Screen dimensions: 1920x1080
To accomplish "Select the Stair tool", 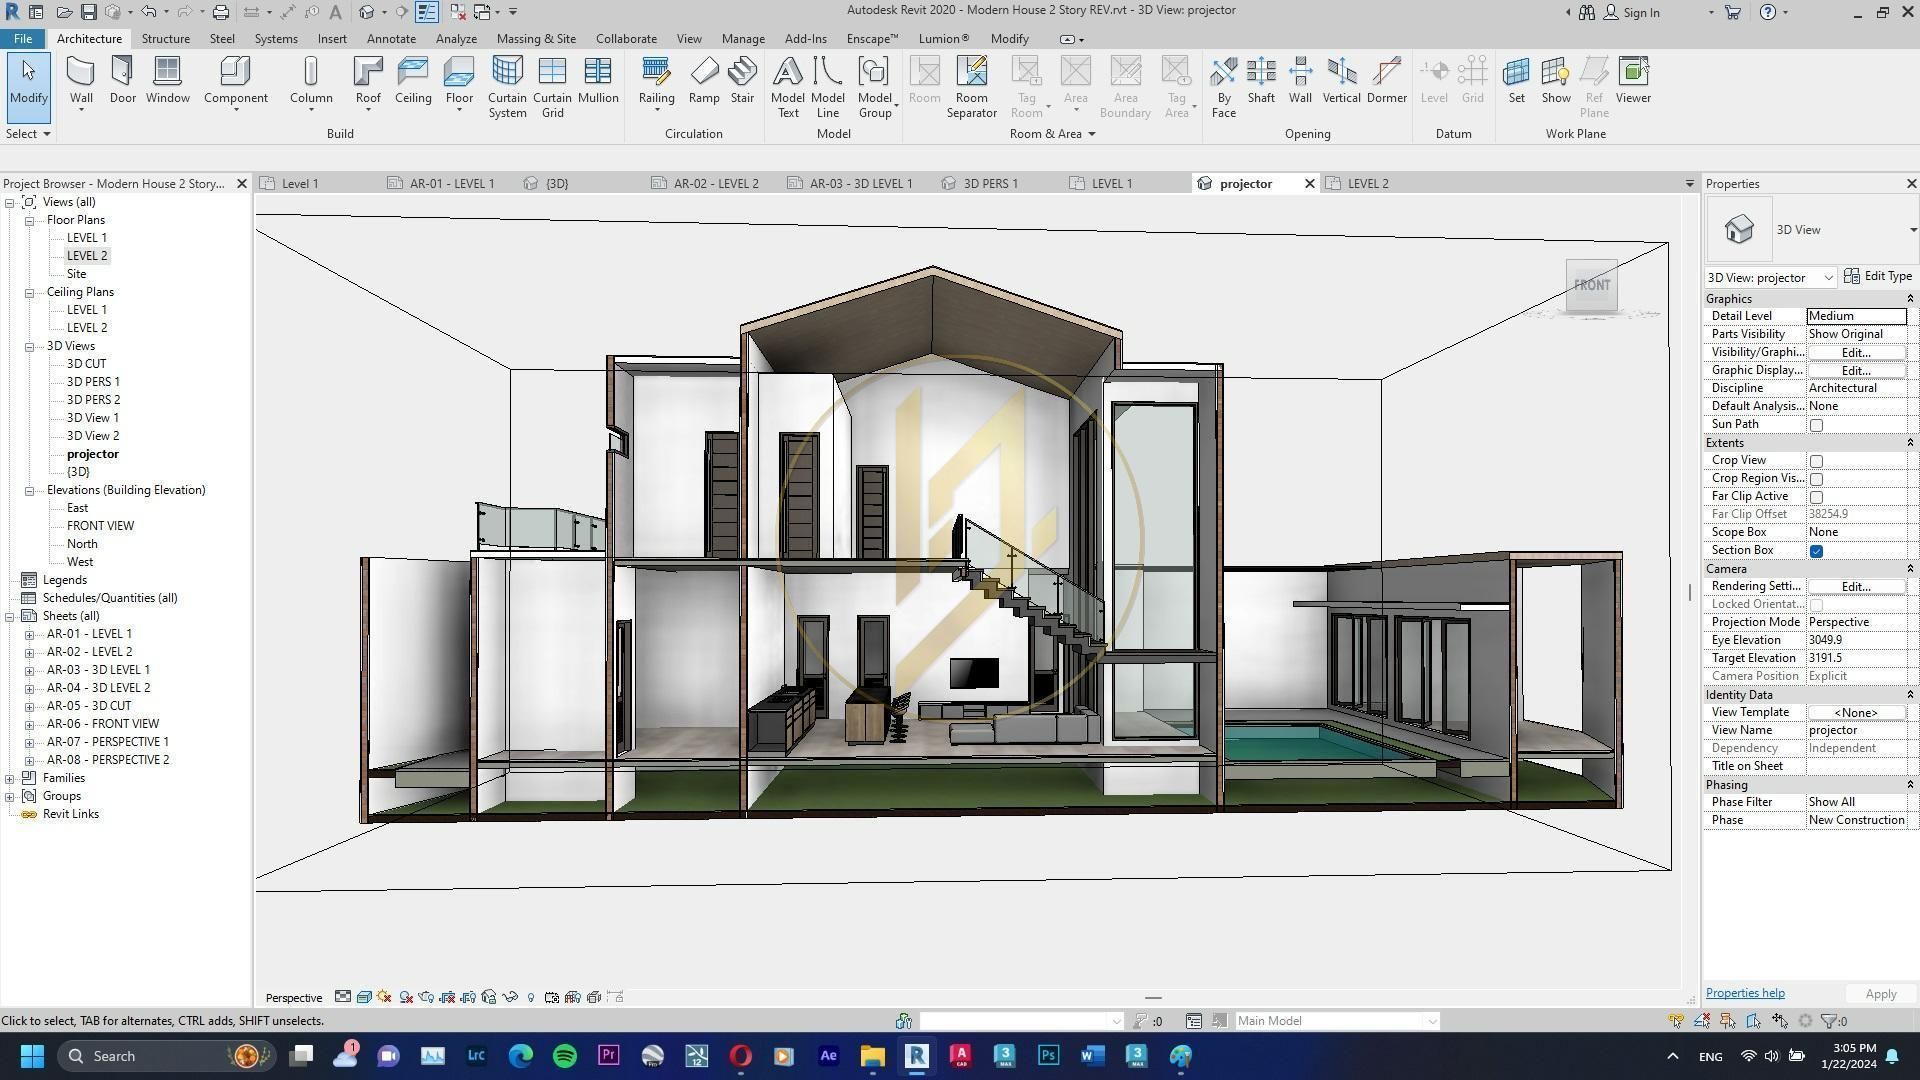I will [742, 80].
